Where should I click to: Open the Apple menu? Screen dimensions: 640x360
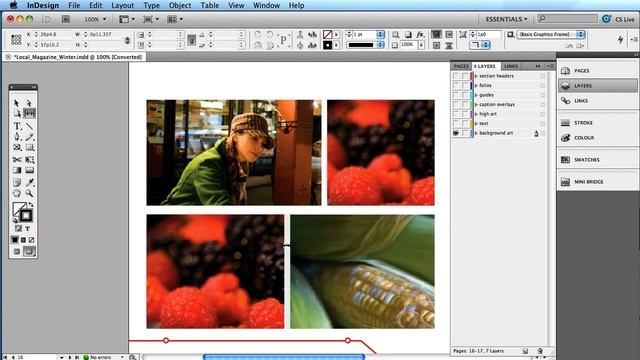(13, 5)
